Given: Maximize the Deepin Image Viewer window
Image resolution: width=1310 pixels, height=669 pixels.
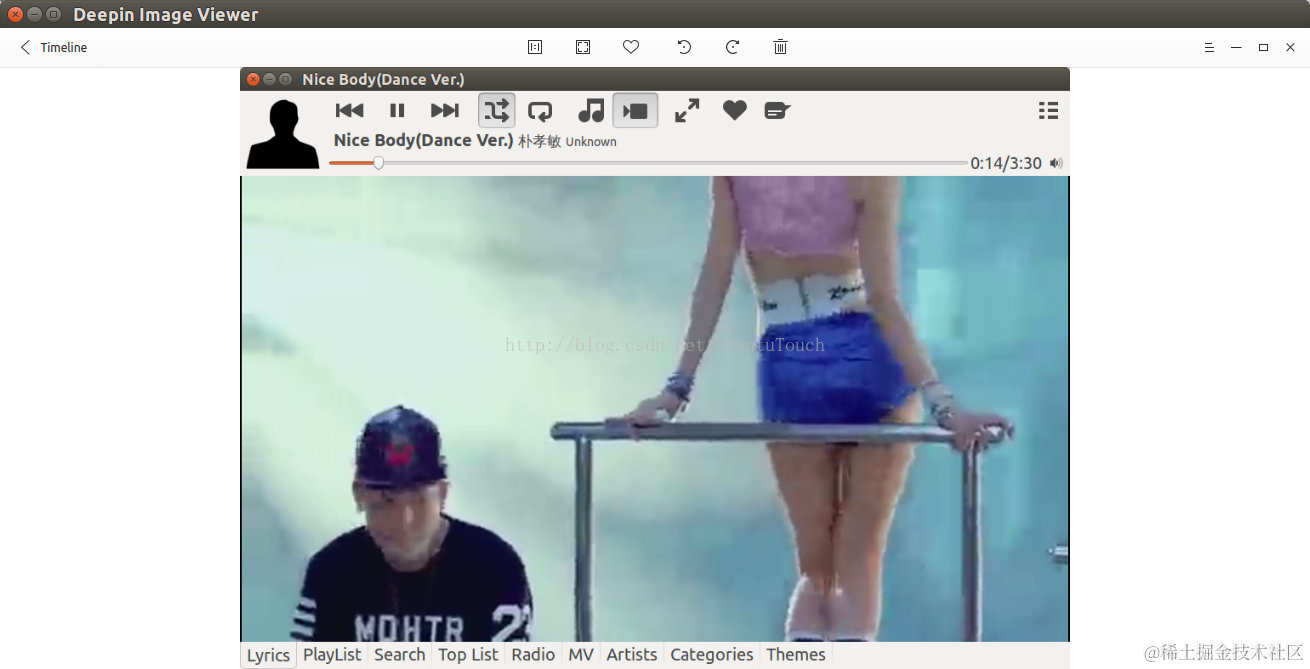Looking at the screenshot, I should (1263, 47).
